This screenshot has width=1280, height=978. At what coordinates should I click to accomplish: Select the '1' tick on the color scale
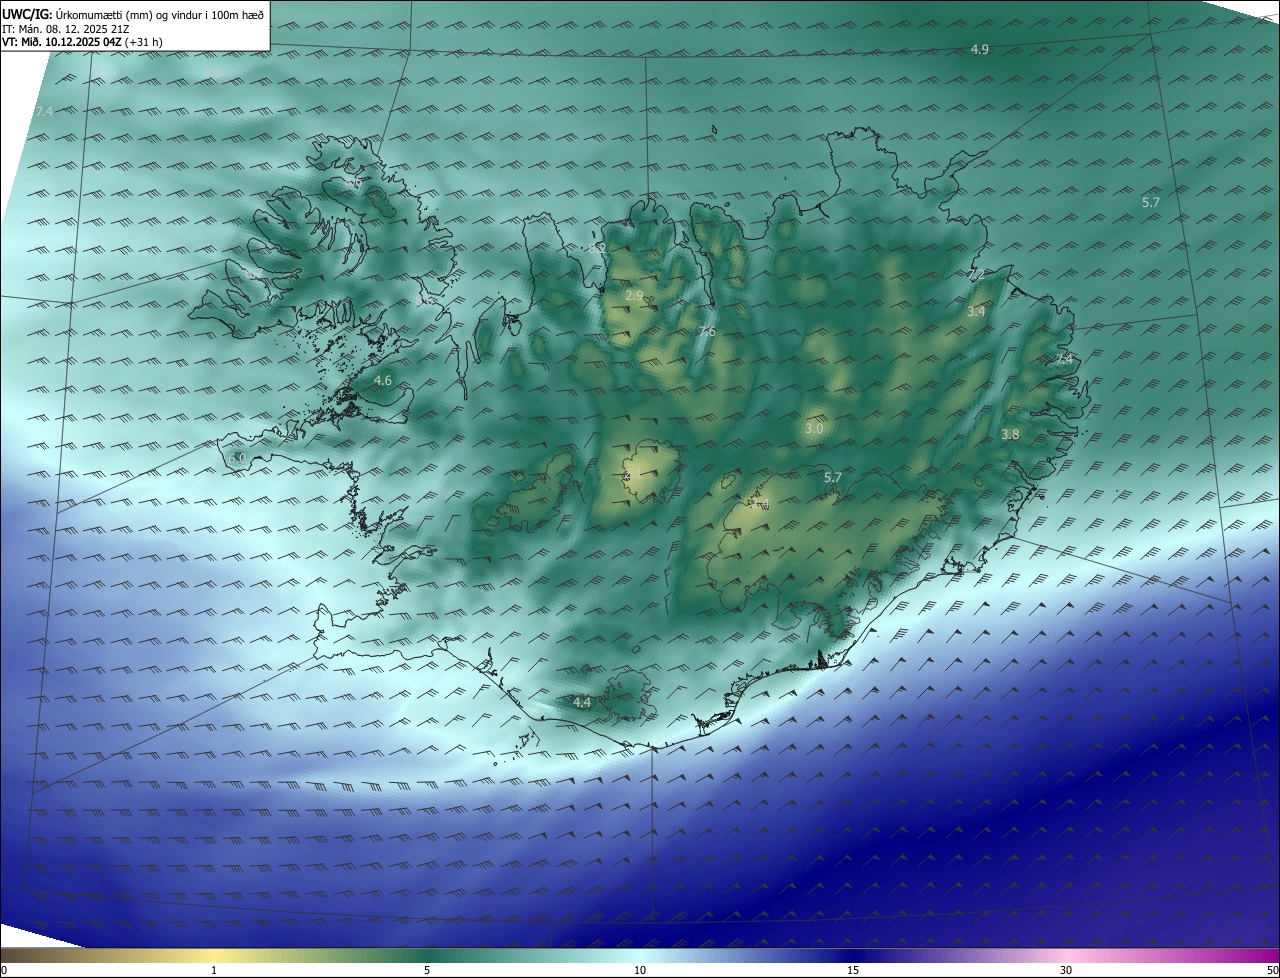(214, 970)
